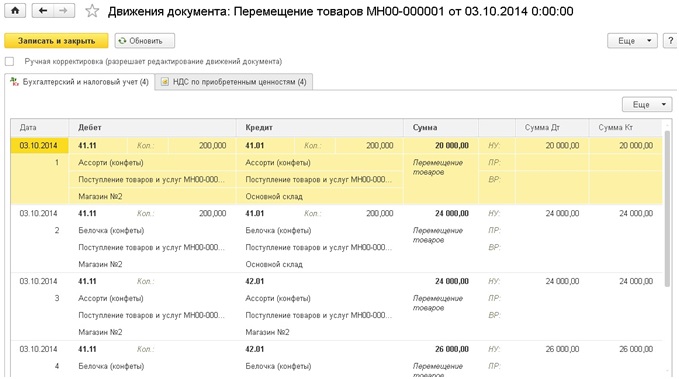Viewport: 679px width, 379px height.
Task: Click the green refresh arrows icon
Action: pyautogui.click(x=123, y=41)
